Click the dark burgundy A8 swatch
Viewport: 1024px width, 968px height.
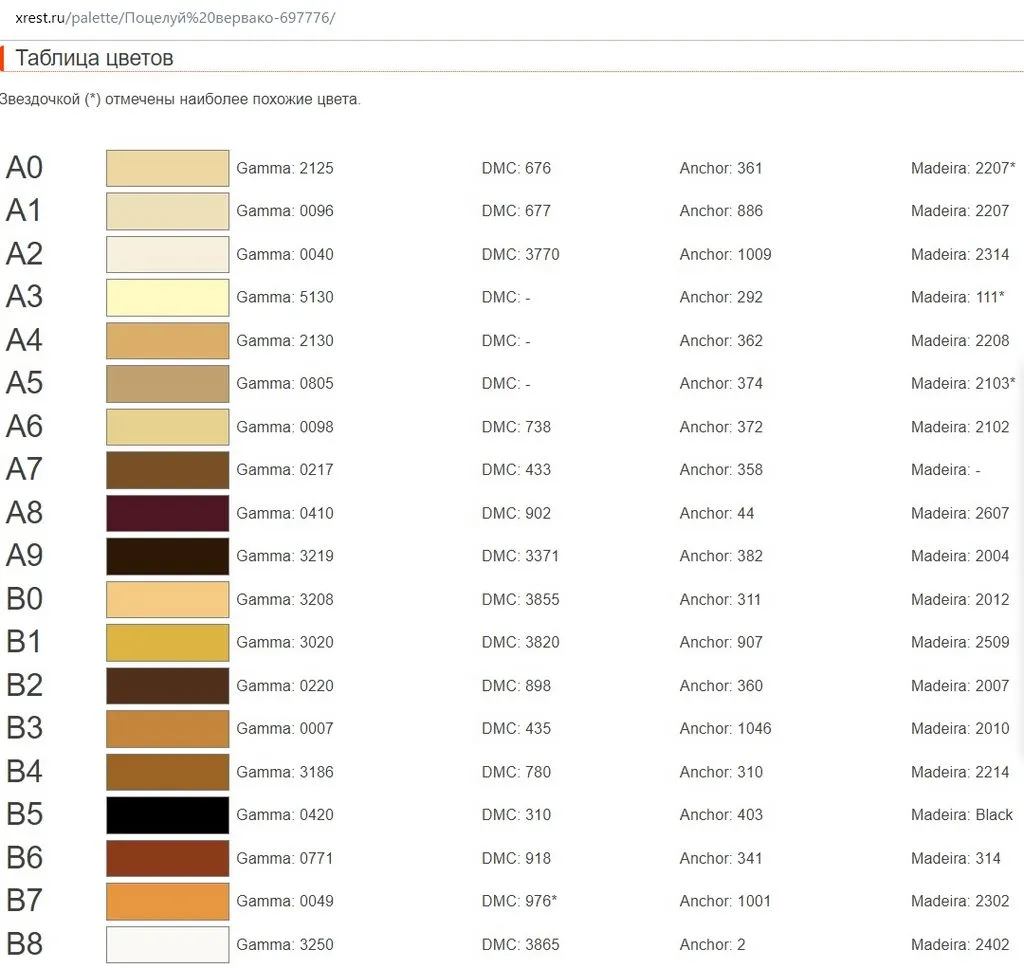[167, 513]
